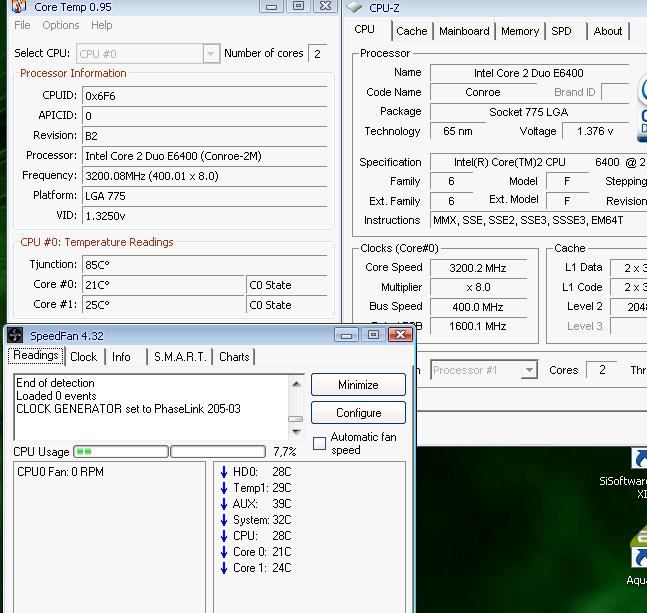Click the SpeedFan log scrollbar down arrow
This screenshot has height=613, width=647.
296,432
